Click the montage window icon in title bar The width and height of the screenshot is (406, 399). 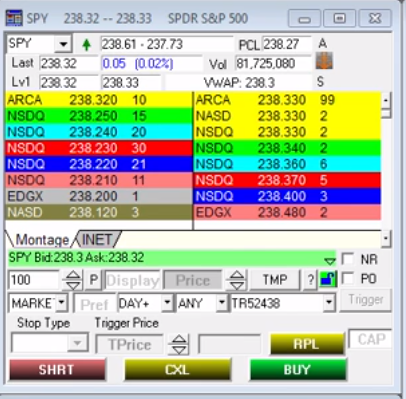(x=14, y=18)
